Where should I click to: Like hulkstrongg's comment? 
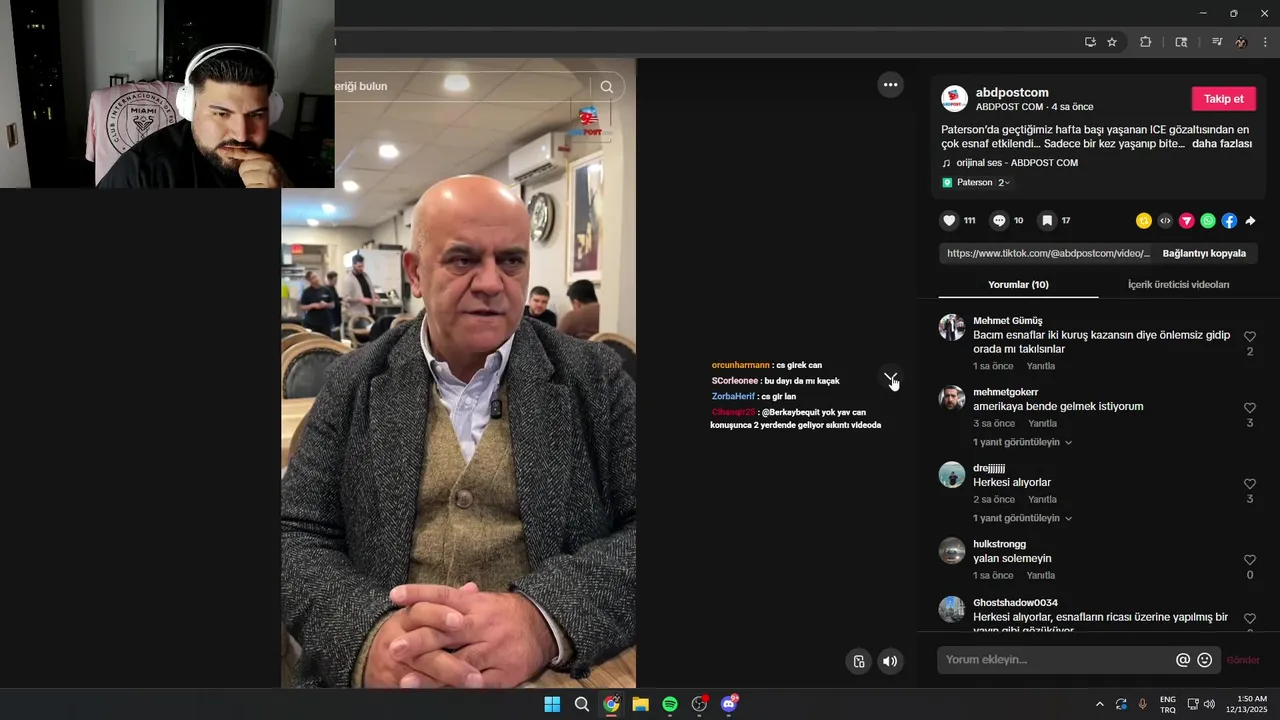tap(1249, 560)
